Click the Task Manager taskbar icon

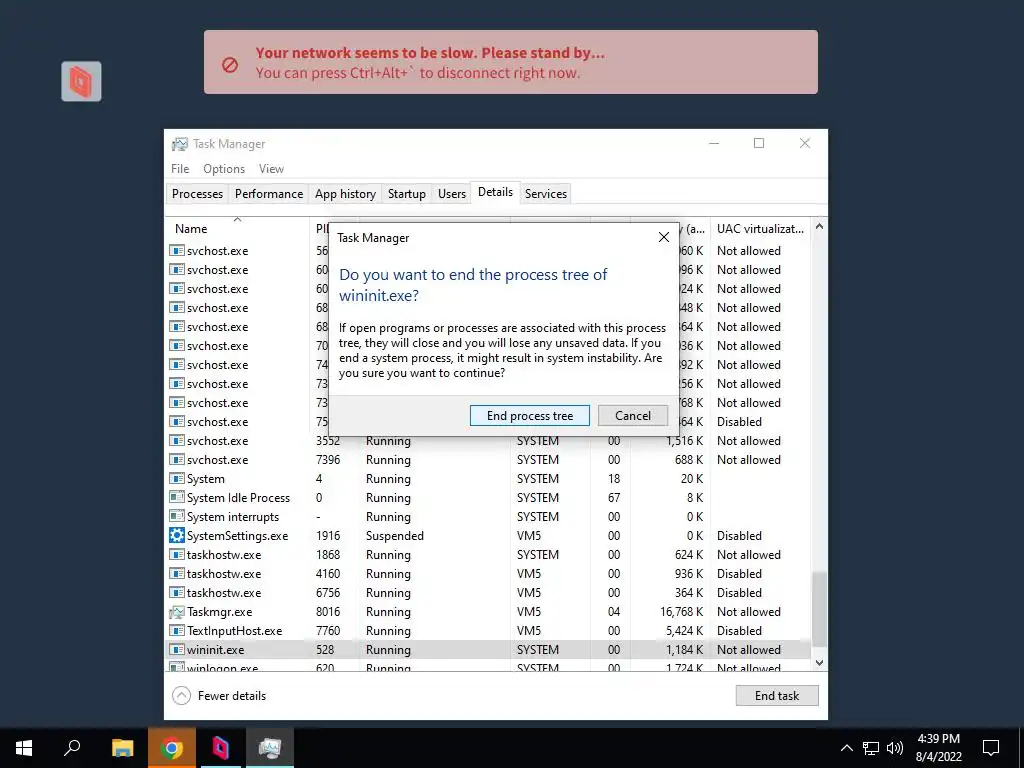point(270,748)
